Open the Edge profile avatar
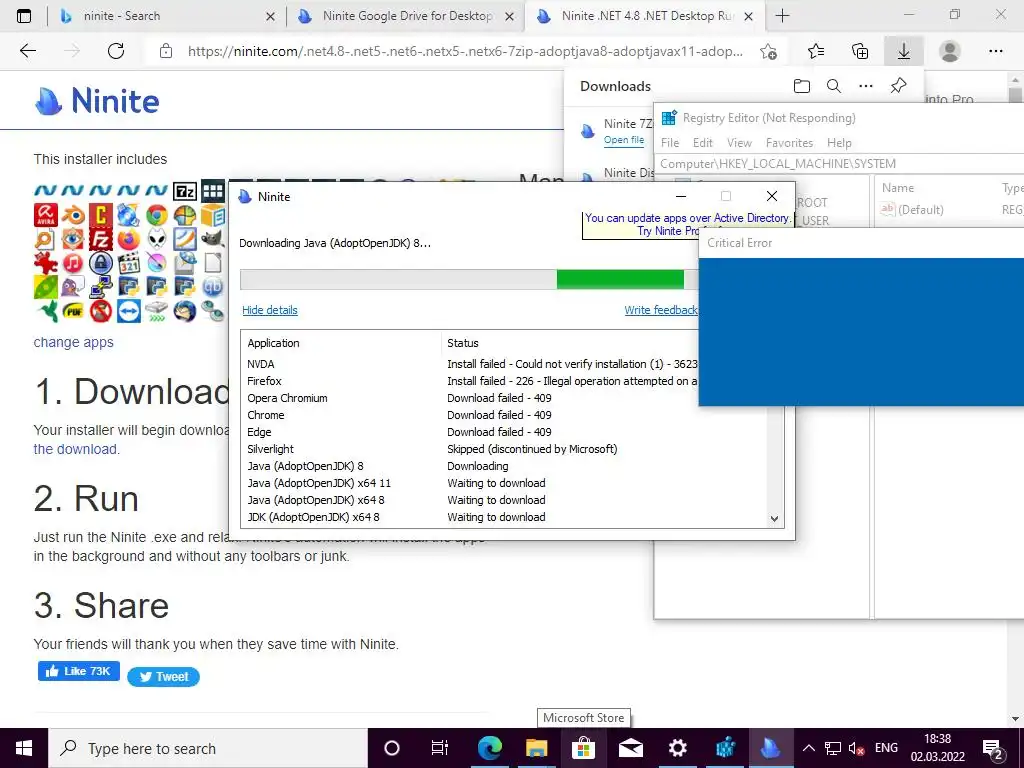 (x=950, y=51)
